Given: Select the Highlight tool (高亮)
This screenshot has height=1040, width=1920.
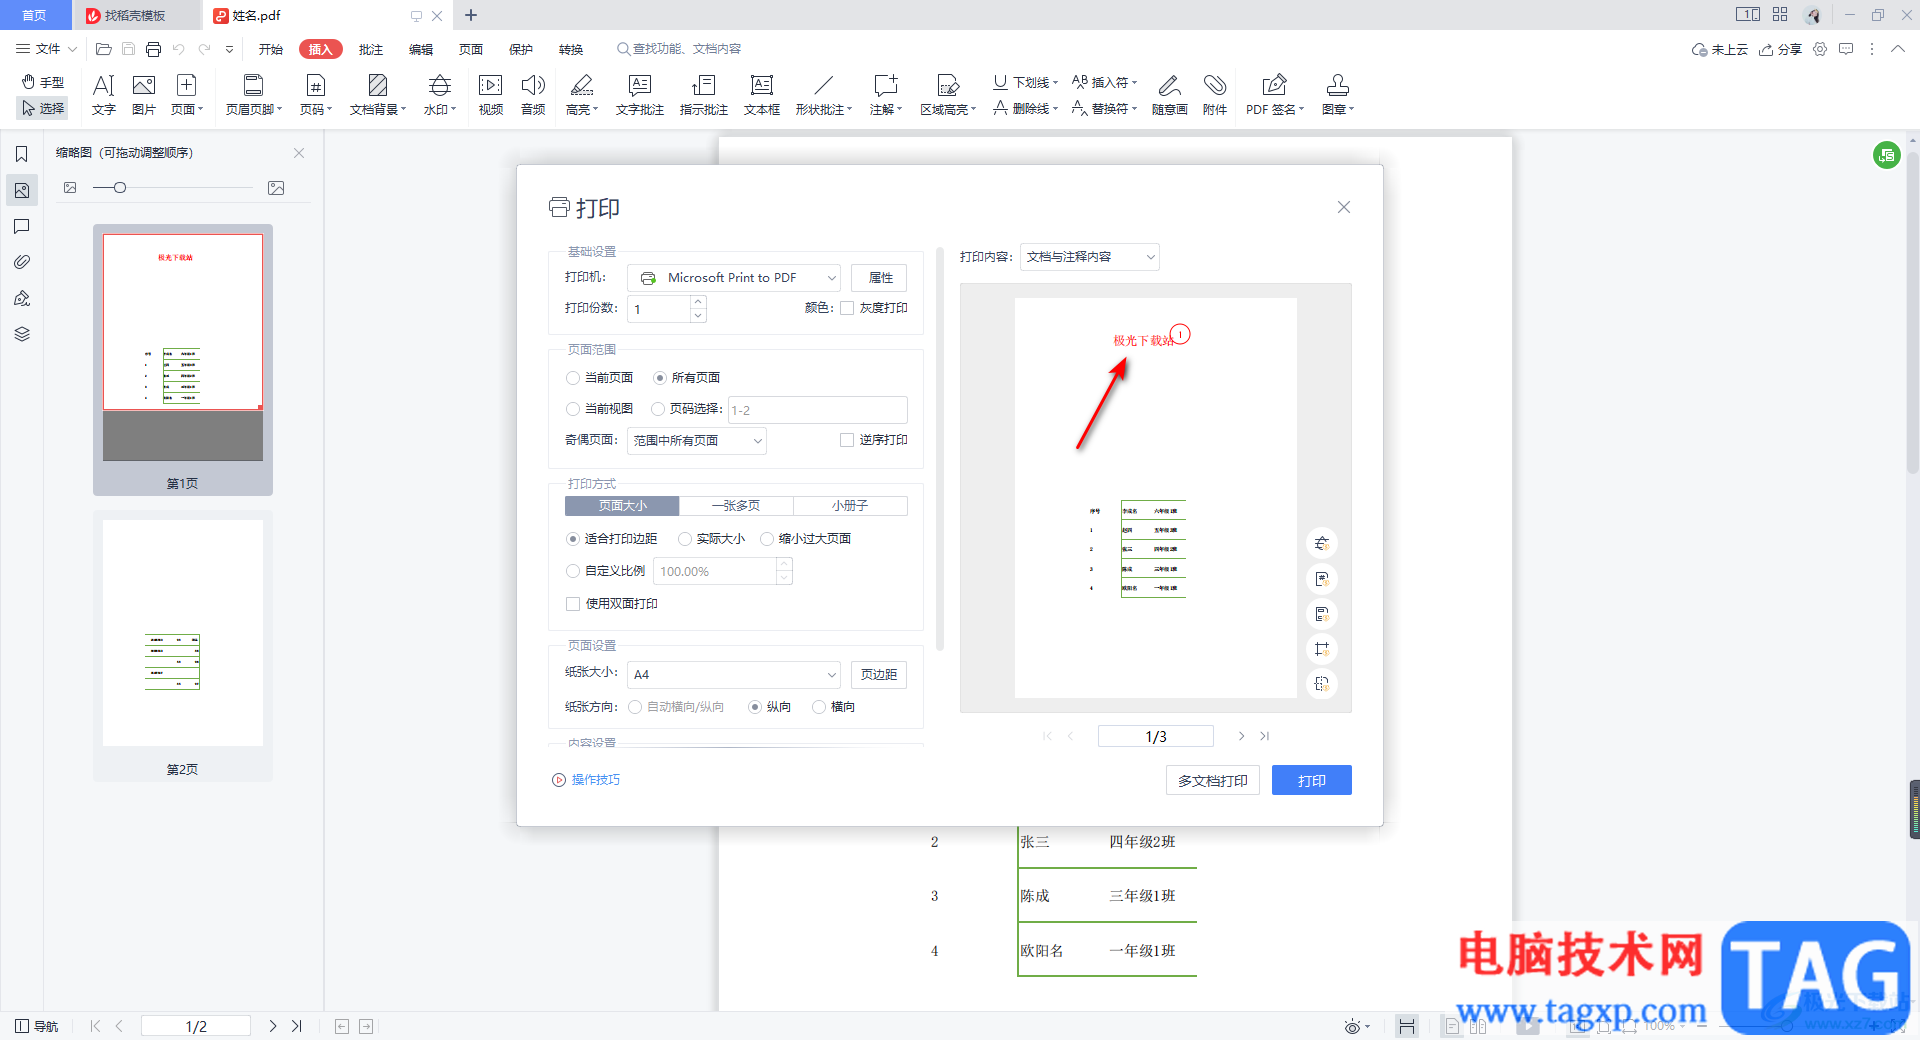Looking at the screenshot, I should [582, 95].
